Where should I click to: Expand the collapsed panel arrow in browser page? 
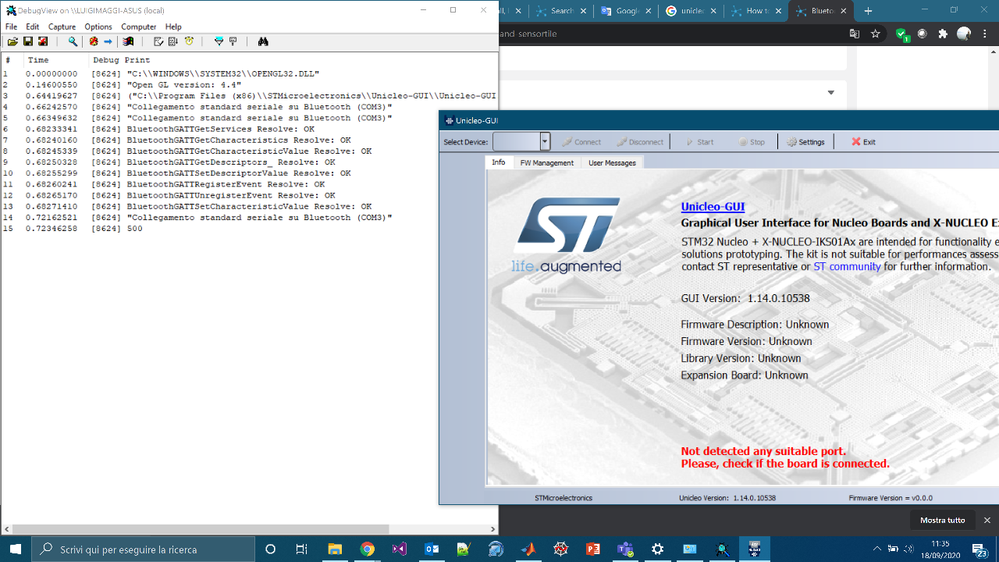pos(831,92)
